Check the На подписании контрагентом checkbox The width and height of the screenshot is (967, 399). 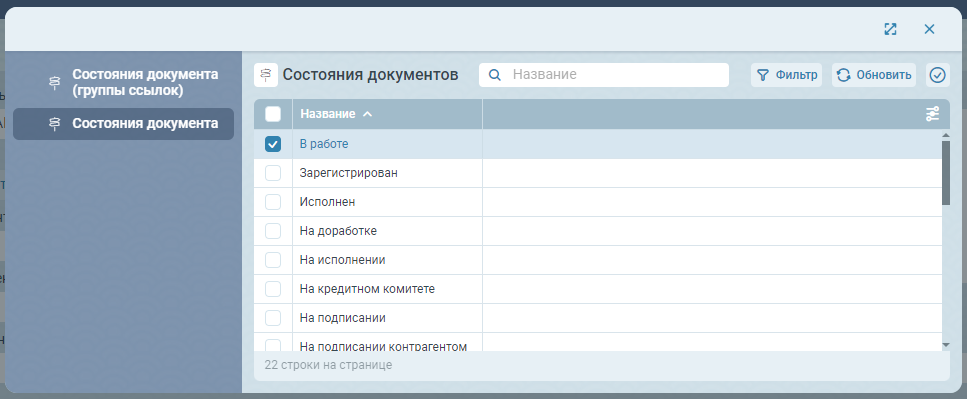coord(273,345)
